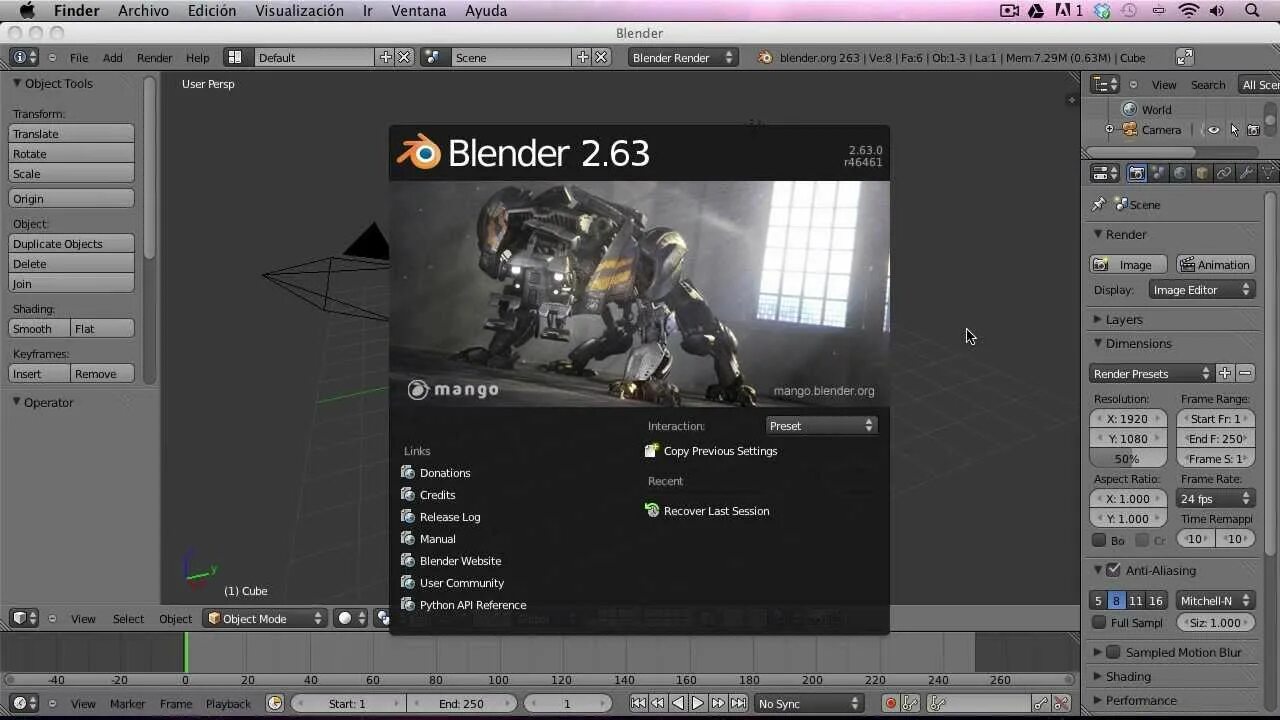Open the Display Image Editor dropdown
This screenshot has width=1280, height=720.
click(1201, 290)
